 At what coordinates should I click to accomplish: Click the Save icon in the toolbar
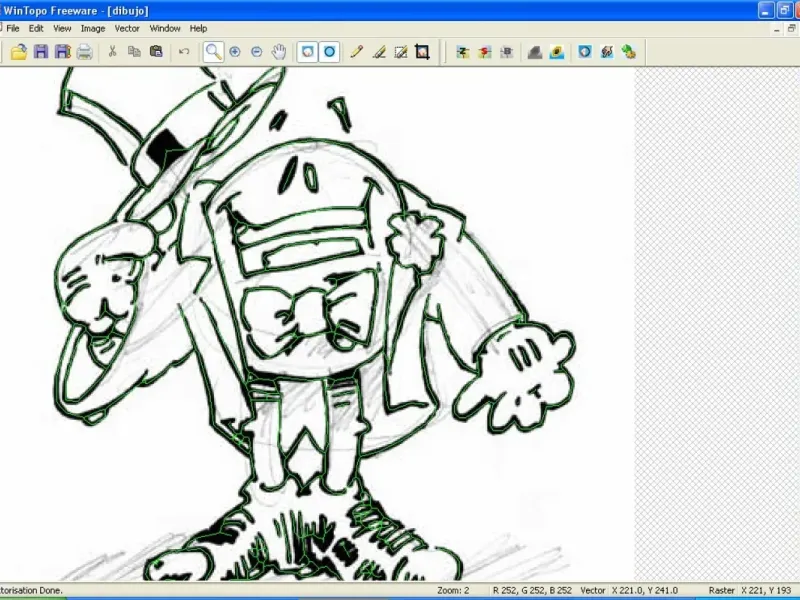[41, 52]
